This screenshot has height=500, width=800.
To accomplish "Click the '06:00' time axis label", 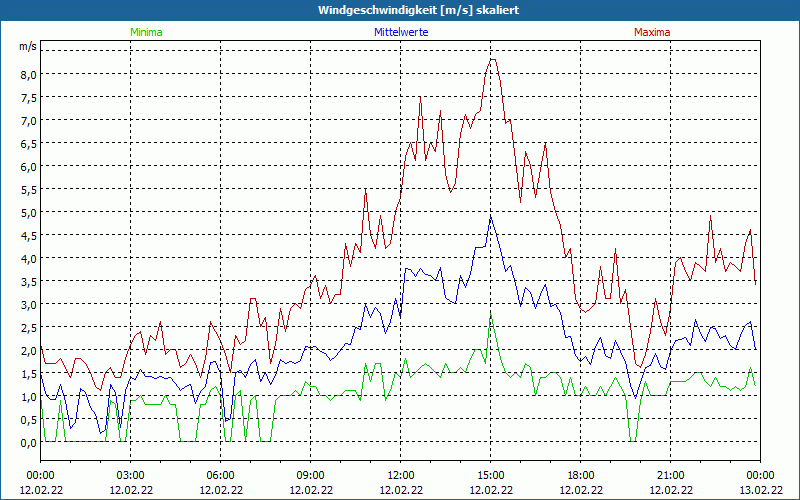I will (220, 476).
